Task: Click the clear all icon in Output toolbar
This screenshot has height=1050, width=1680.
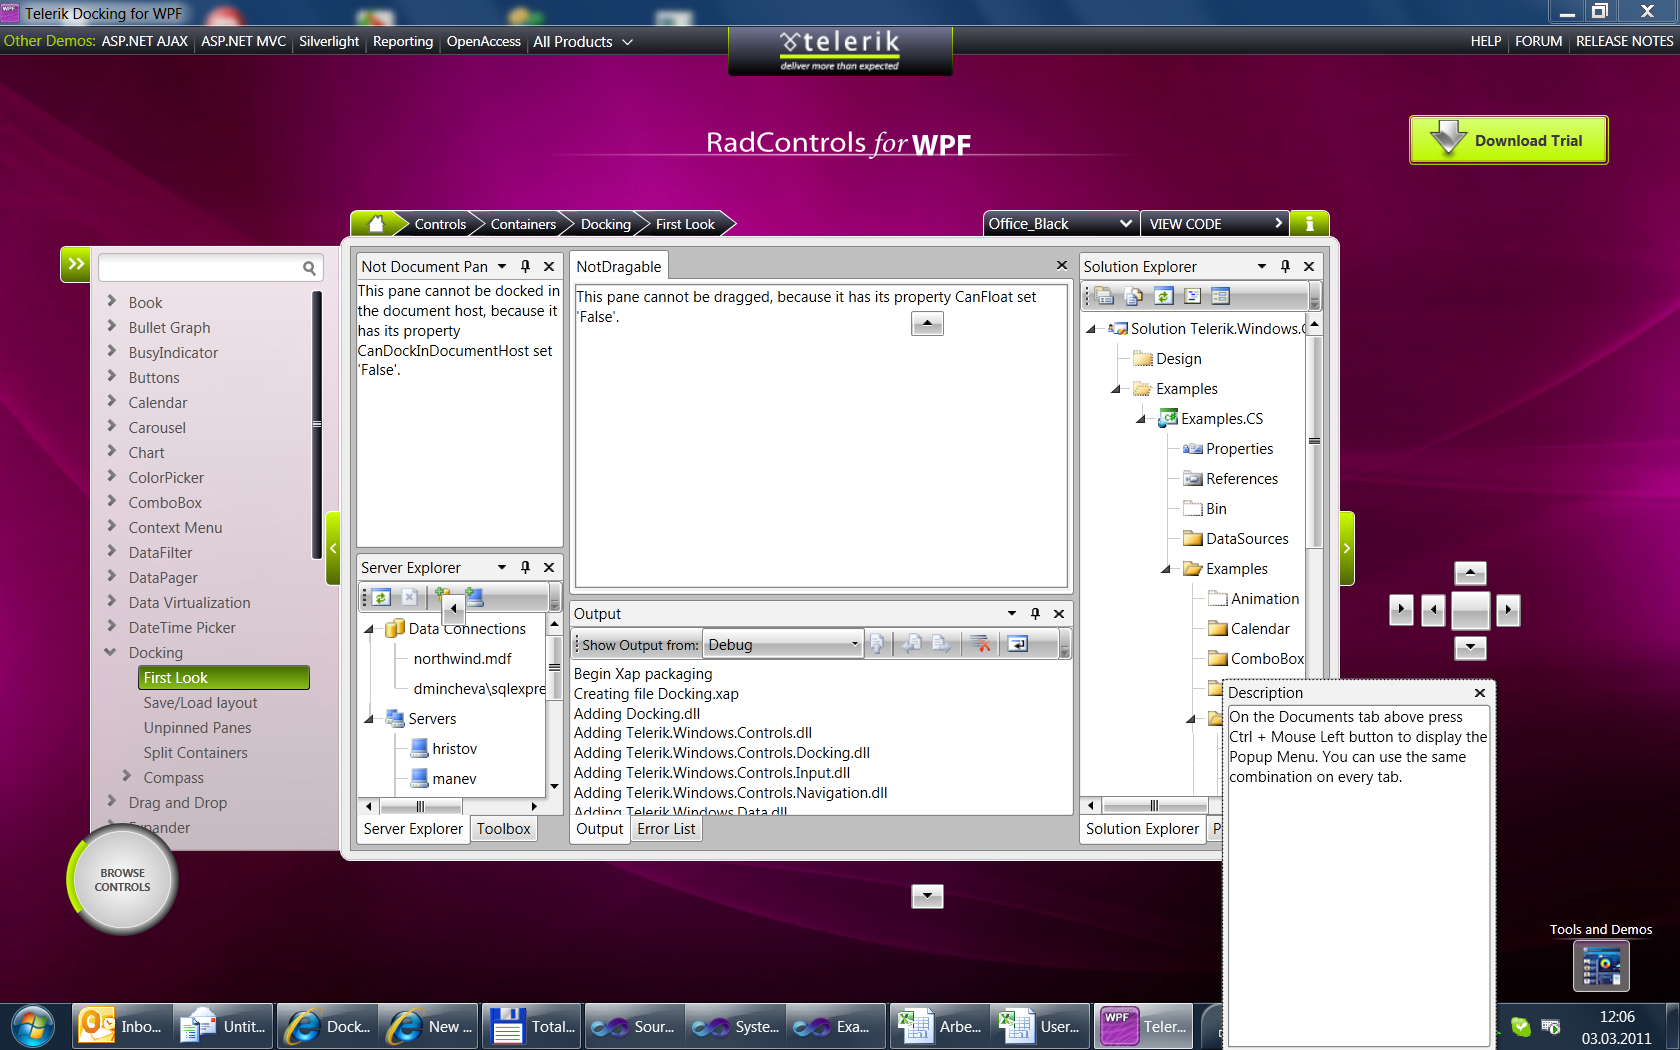Action: pyautogui.click(x=980, y=644)
